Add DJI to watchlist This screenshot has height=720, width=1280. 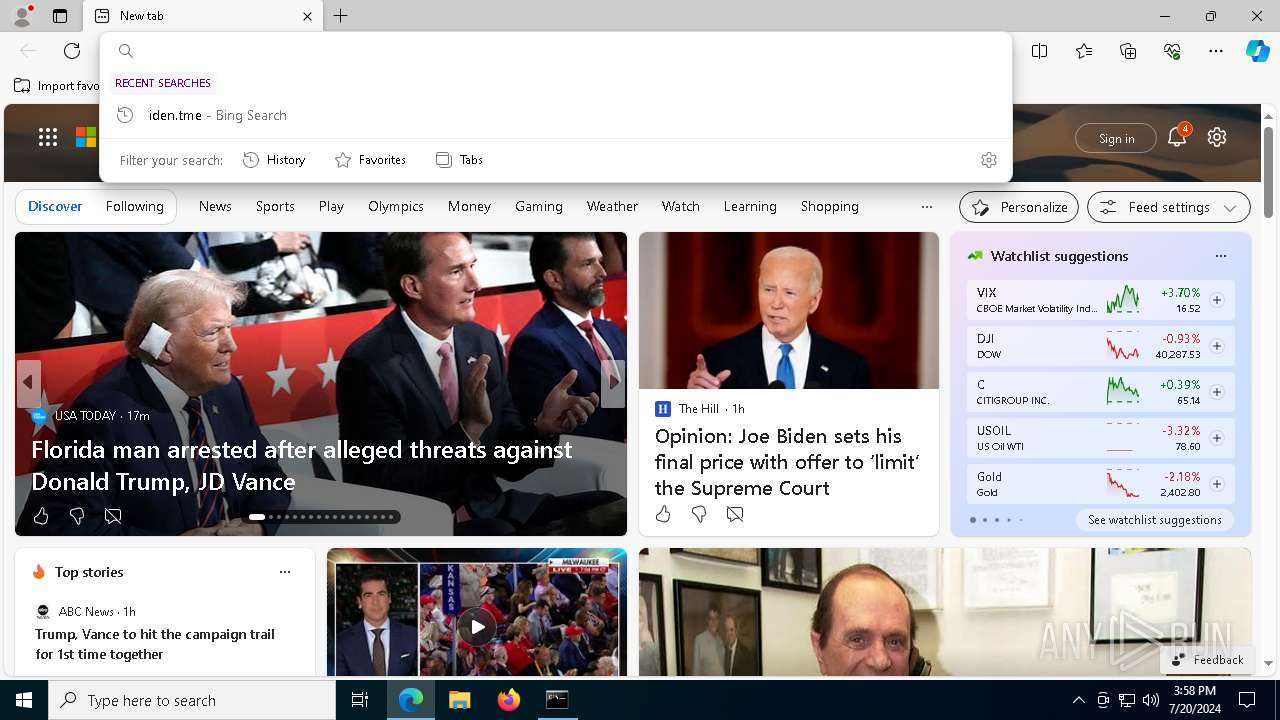point(1217,346)
